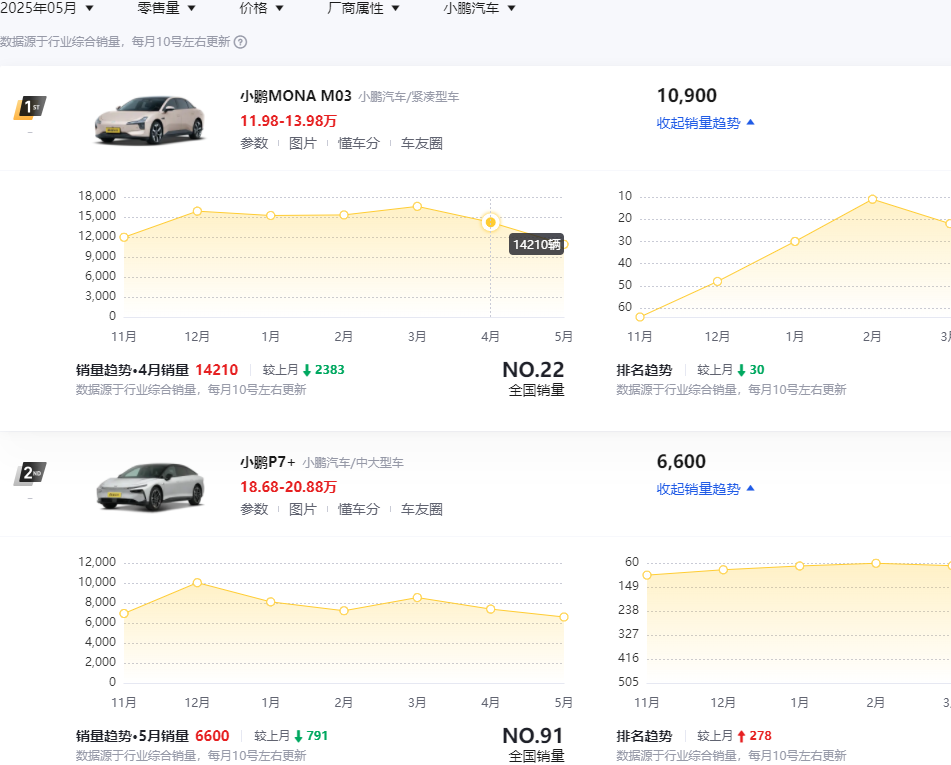951x765 pixels.
Task: Click the NO.91 national ranking
Action: (533, 735)
